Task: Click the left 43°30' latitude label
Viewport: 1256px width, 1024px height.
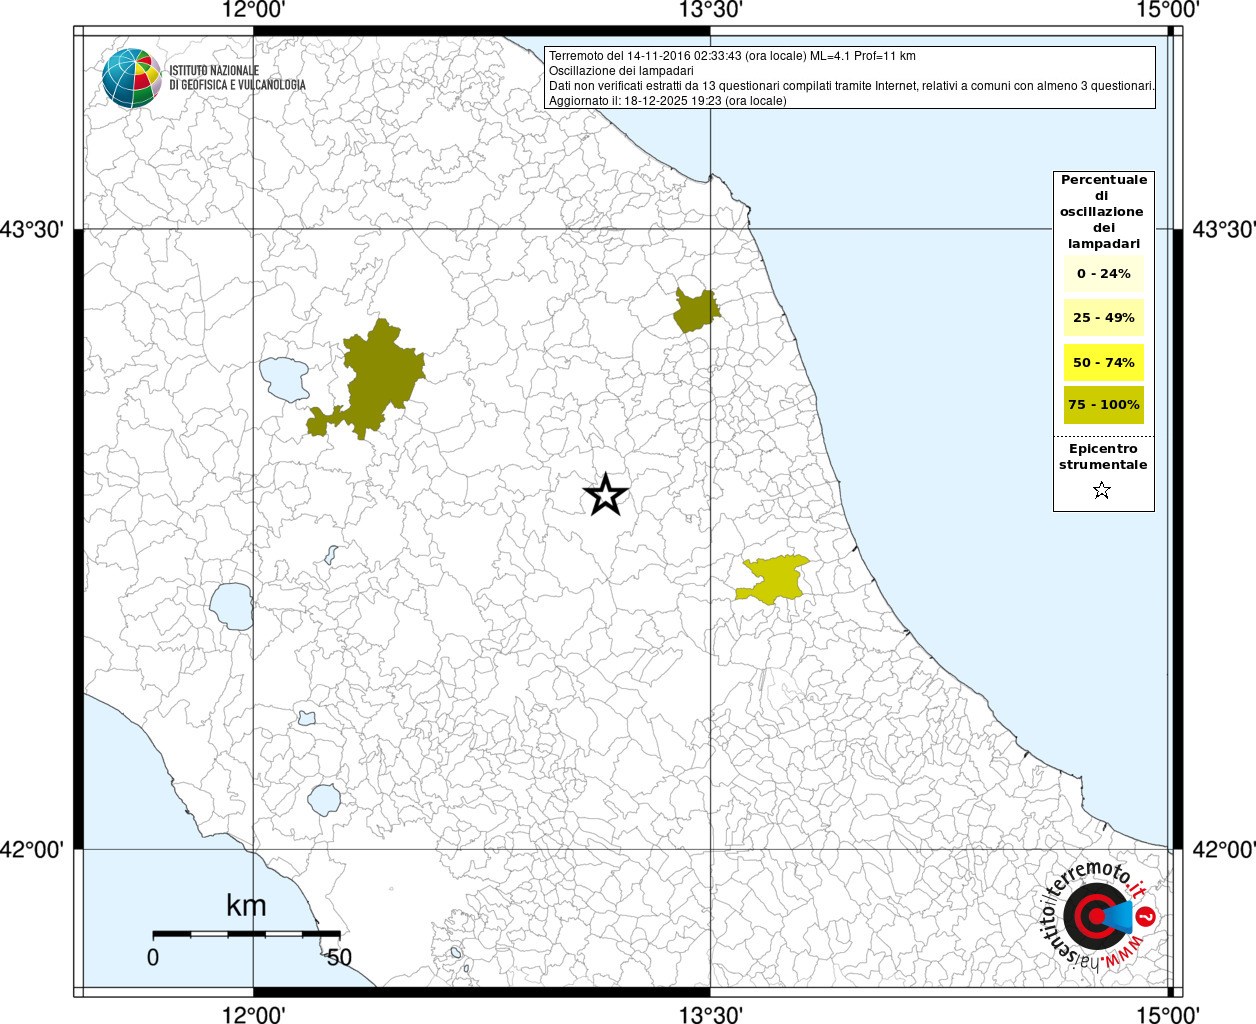Action: point(33,230)
